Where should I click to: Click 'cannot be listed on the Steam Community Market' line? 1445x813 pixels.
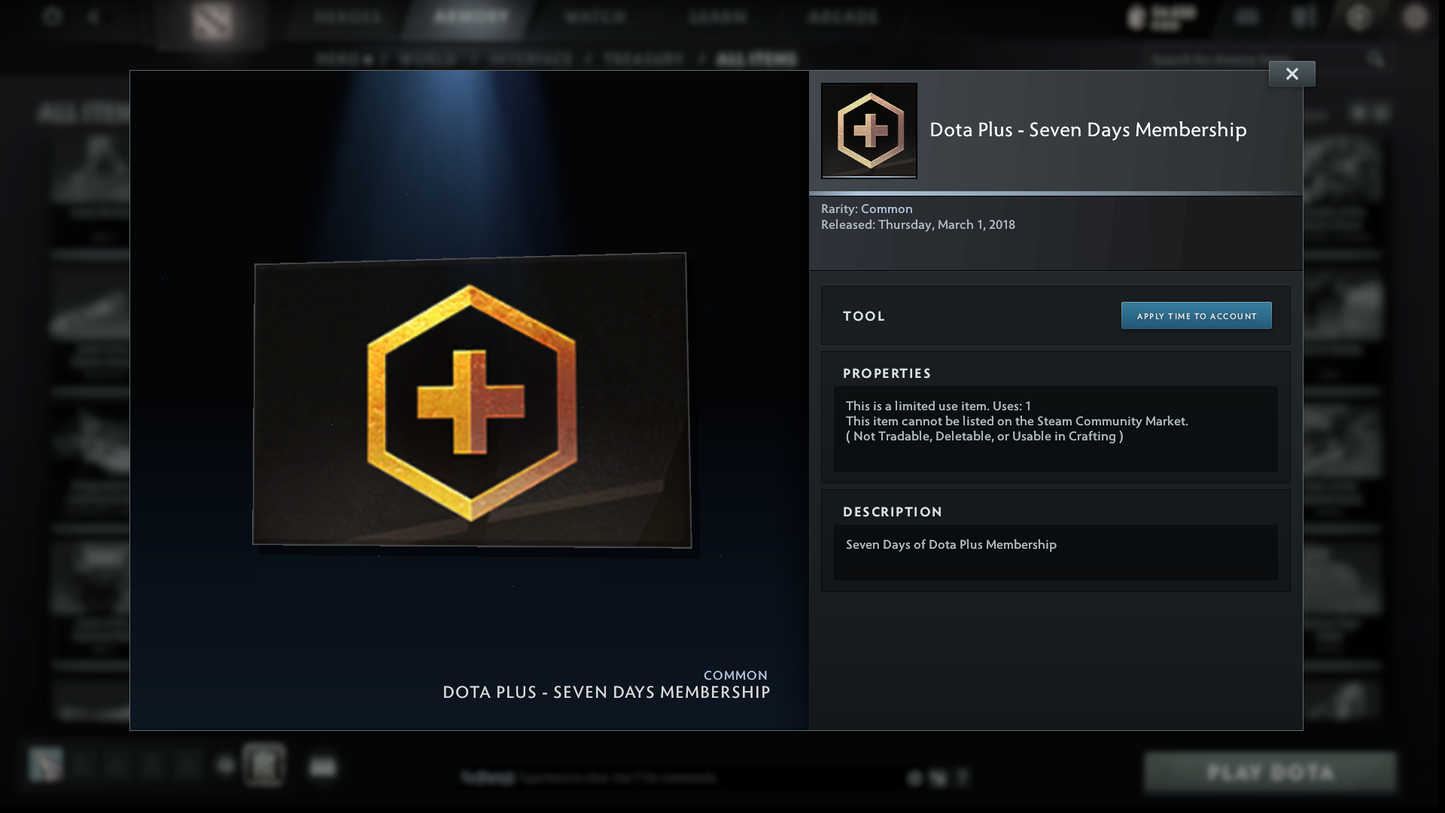pos(1017,421)
